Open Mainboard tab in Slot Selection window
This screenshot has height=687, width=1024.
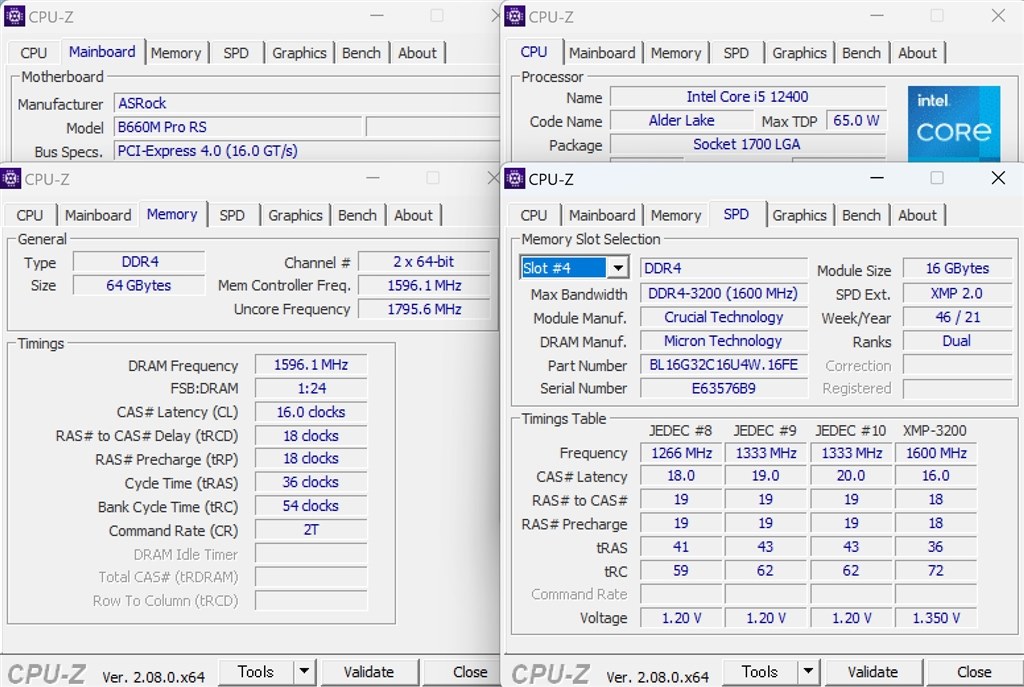pos(602,215)
